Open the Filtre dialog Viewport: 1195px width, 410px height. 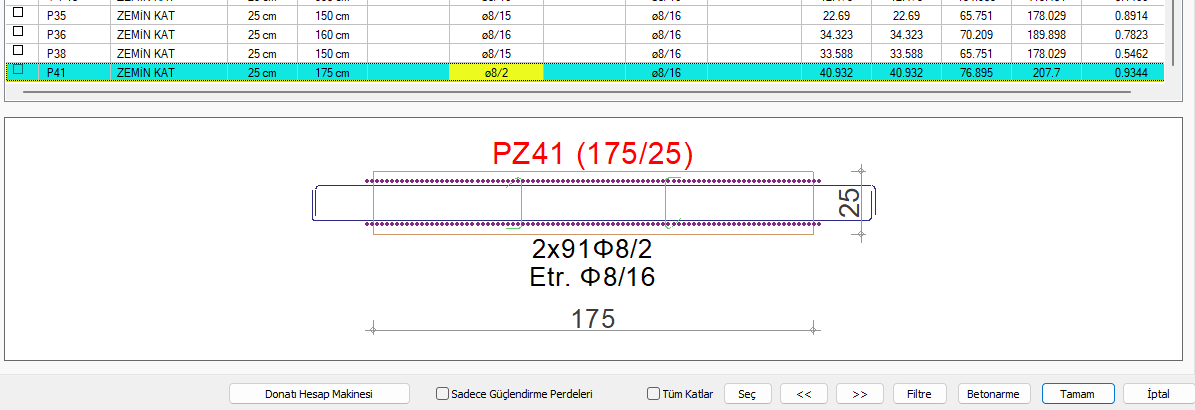[918, 394]
